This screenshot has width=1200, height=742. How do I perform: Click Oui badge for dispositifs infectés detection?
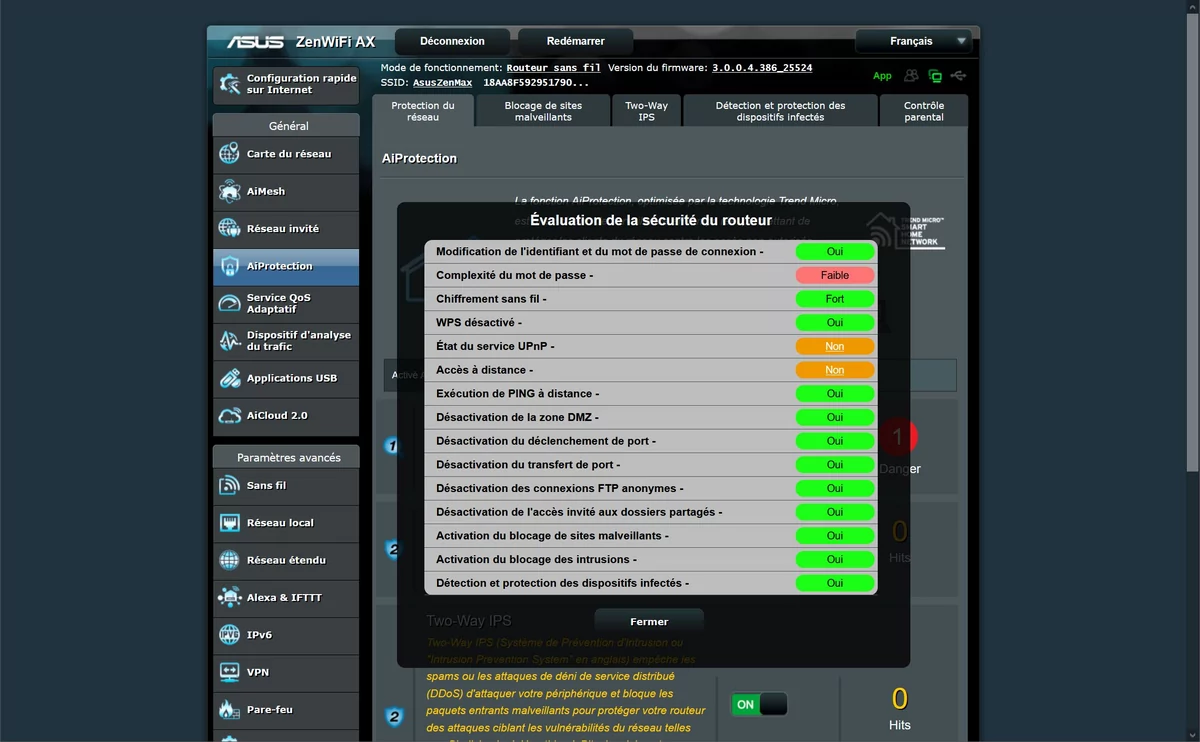[x=835, y=583]
